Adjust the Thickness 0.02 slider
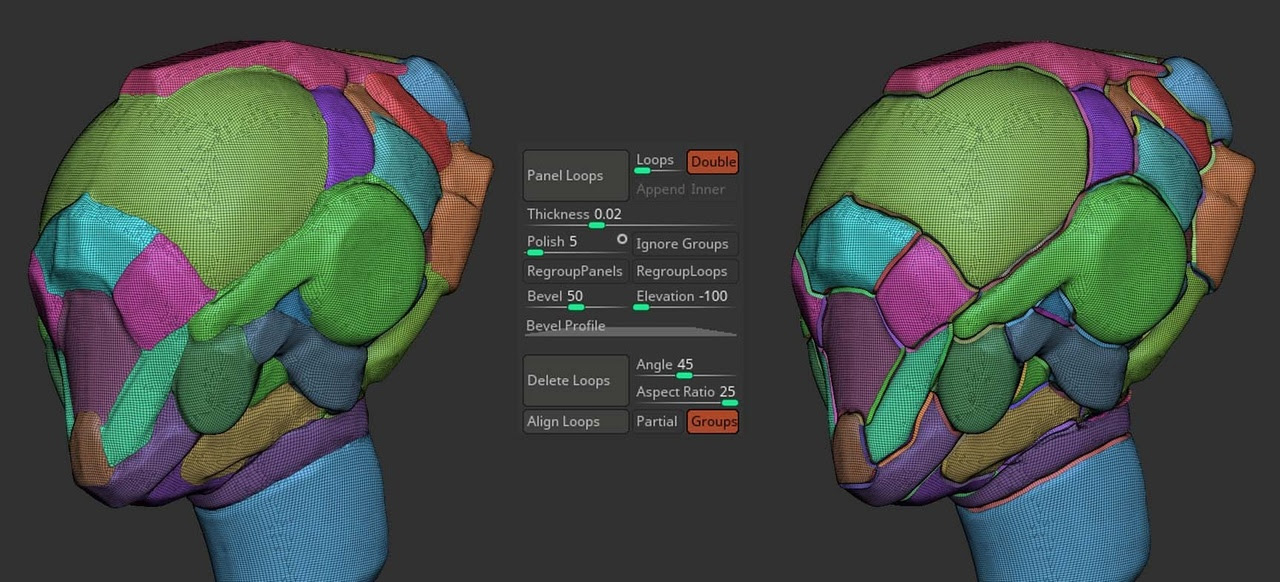Viewport: 1280px width, 582px height. (630, 216)
